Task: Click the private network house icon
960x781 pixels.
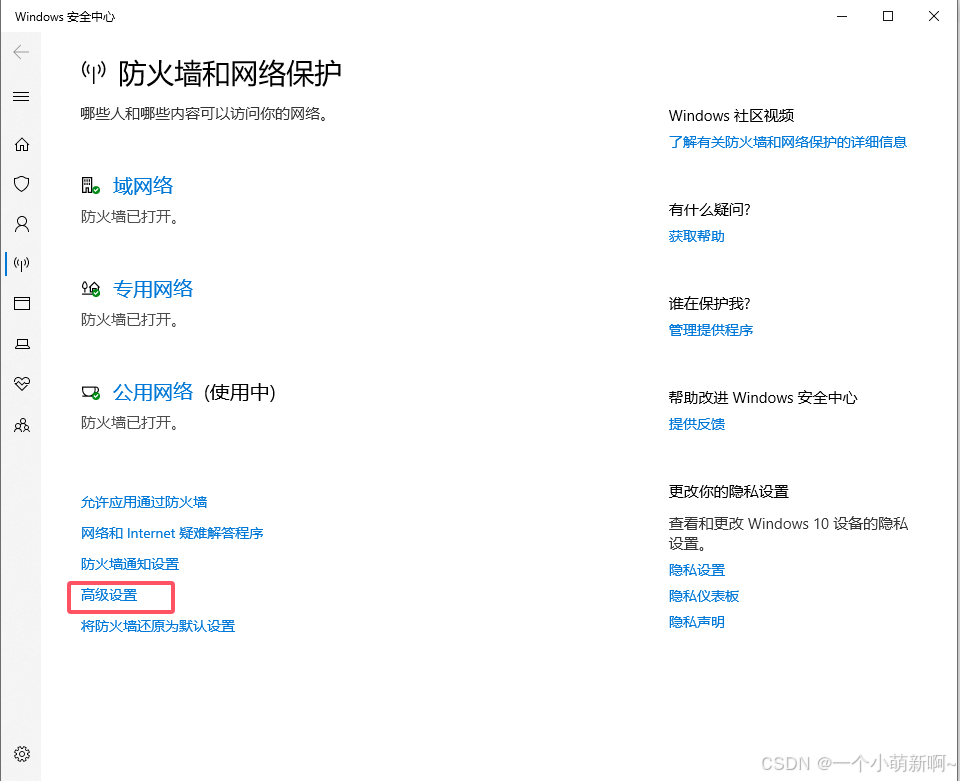Action: tap(91, 288)
